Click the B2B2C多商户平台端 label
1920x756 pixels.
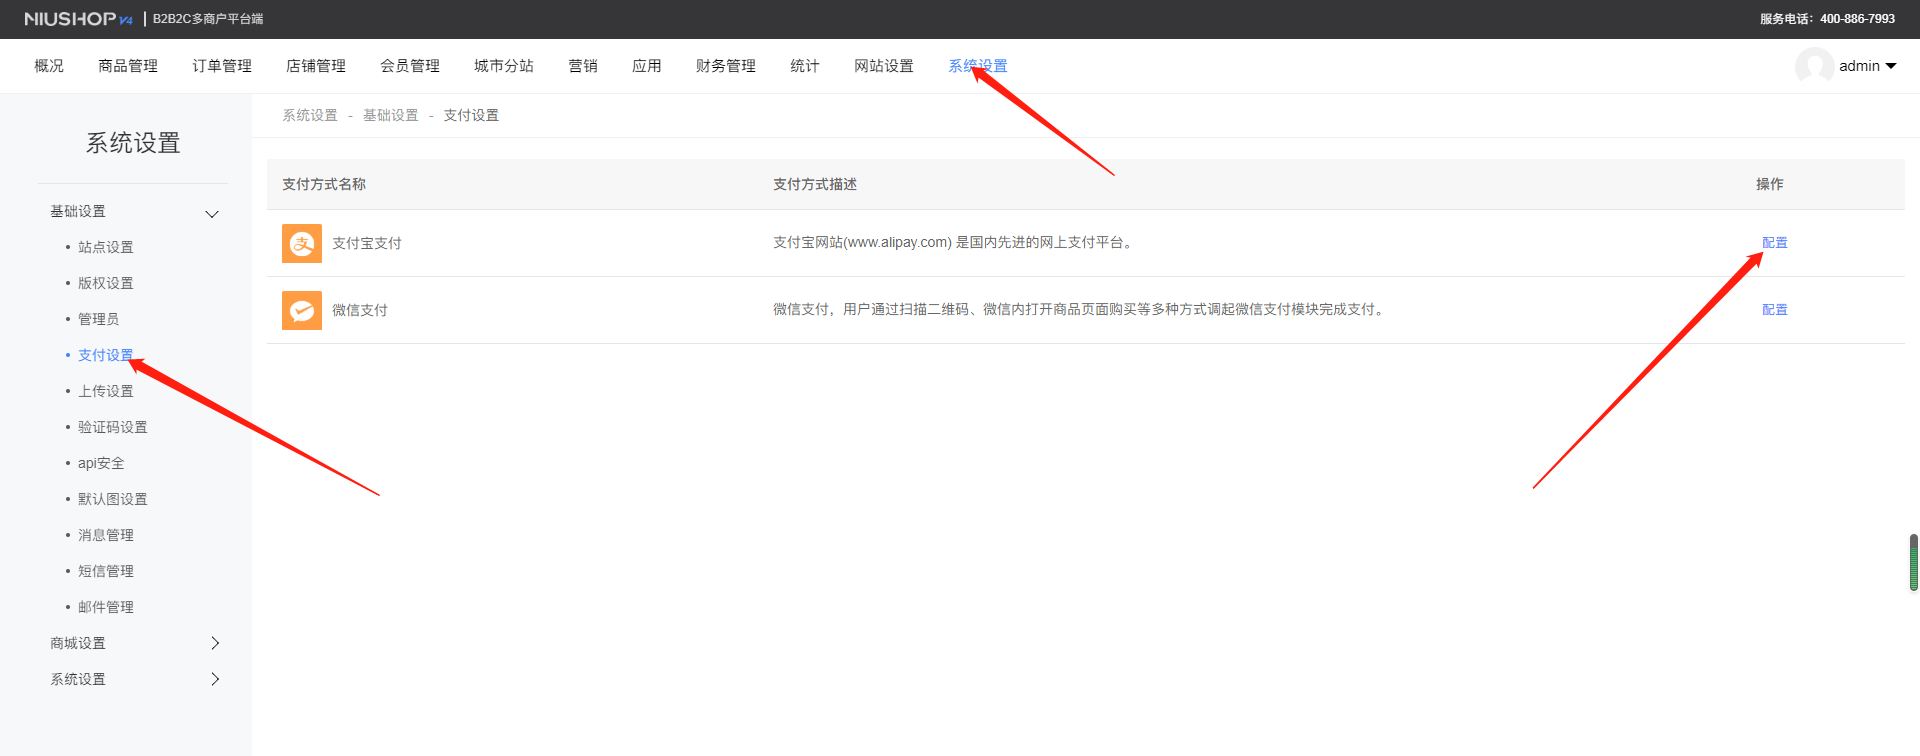(208, 19)
